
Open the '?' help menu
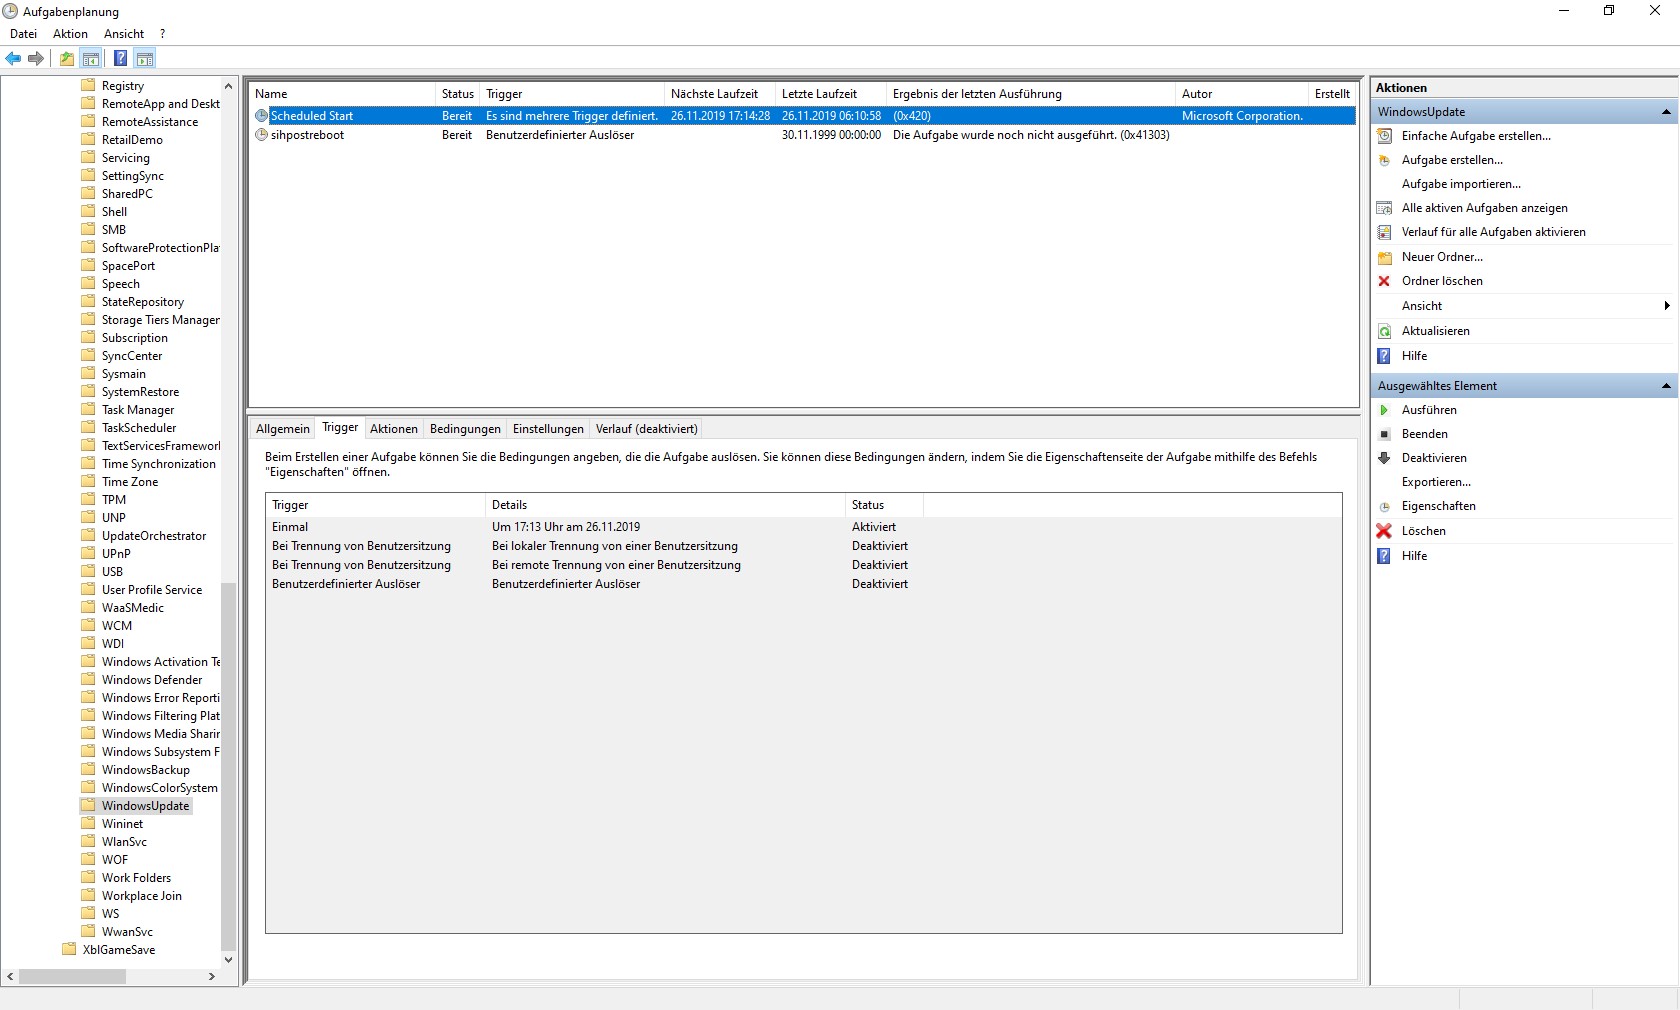(162, 34)
